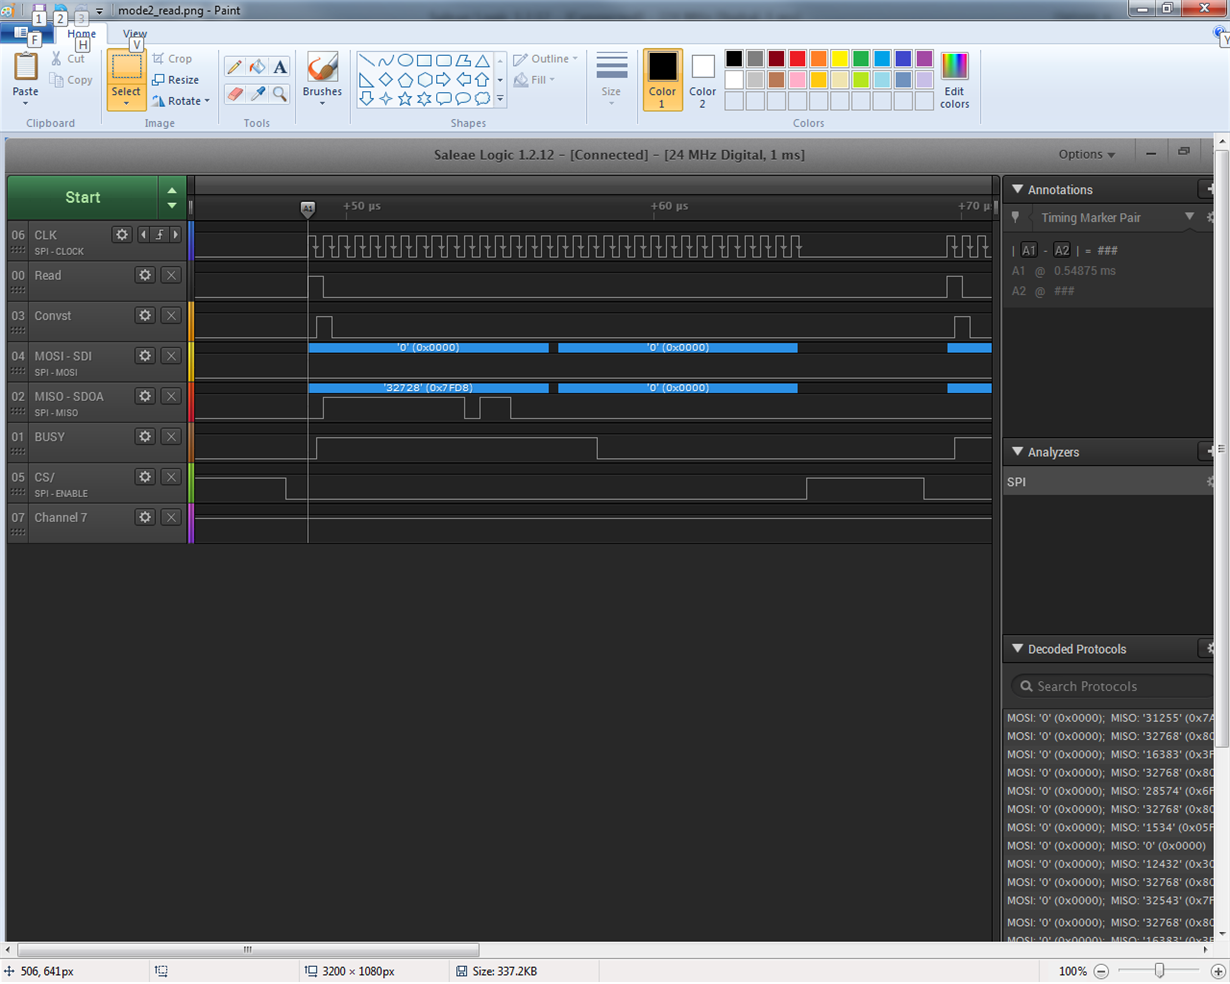Select the Eraser tool
Image resolution: width=1230 pixels, height=984 pixels.
(x=234, y=94)
